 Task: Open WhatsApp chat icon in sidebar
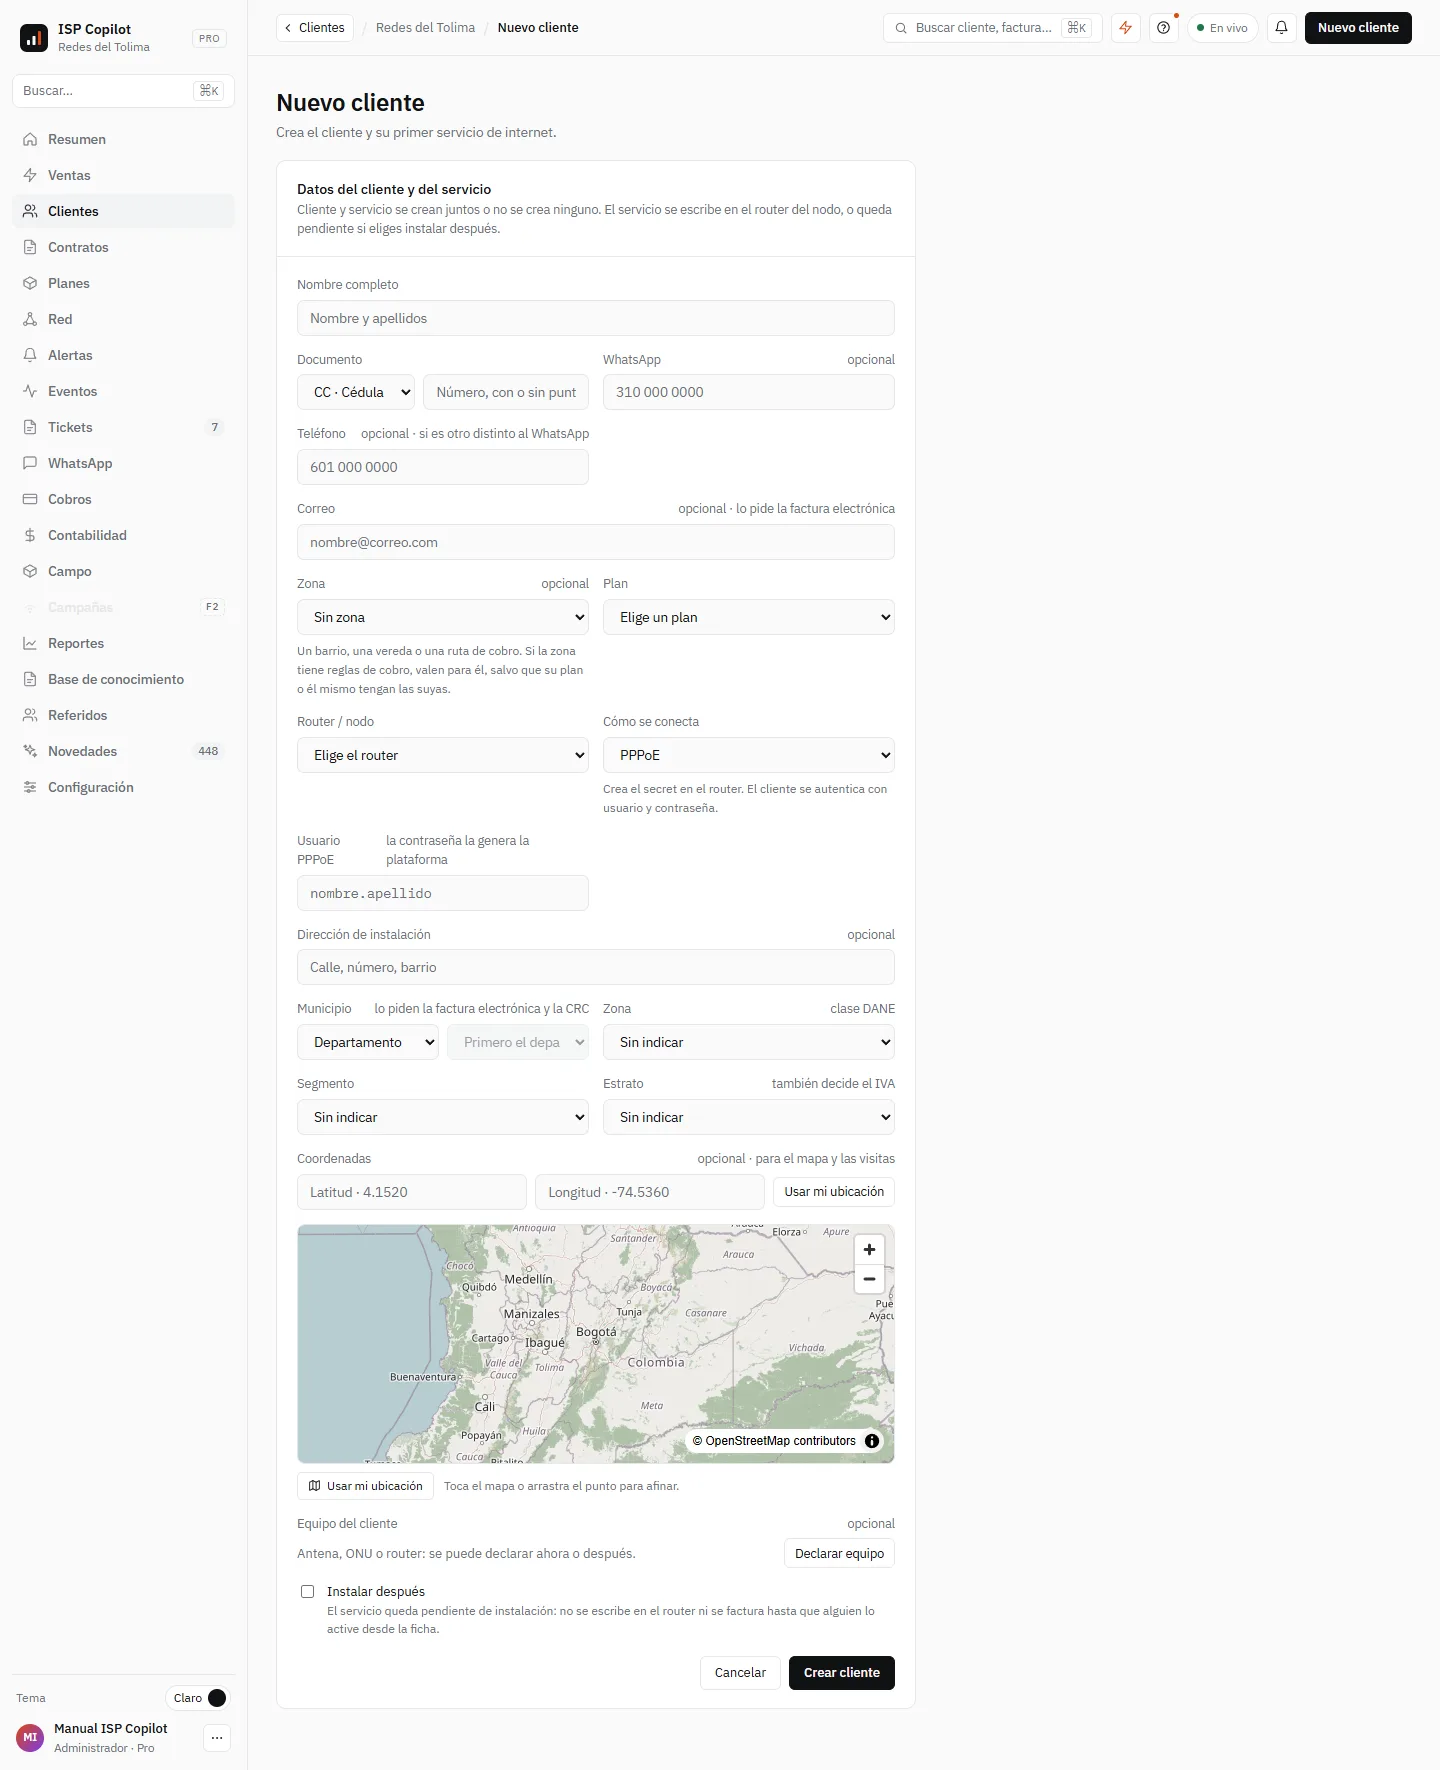(123, 463)
